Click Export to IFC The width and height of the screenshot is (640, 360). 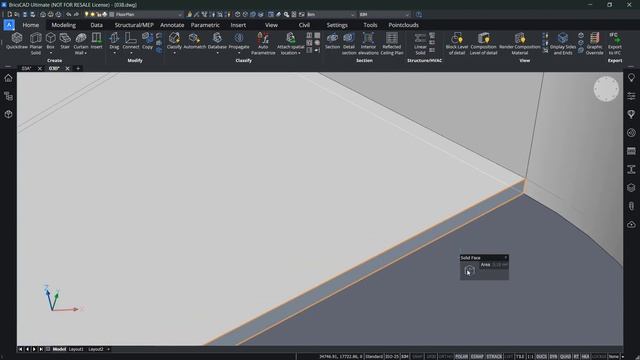pos(615,43)
